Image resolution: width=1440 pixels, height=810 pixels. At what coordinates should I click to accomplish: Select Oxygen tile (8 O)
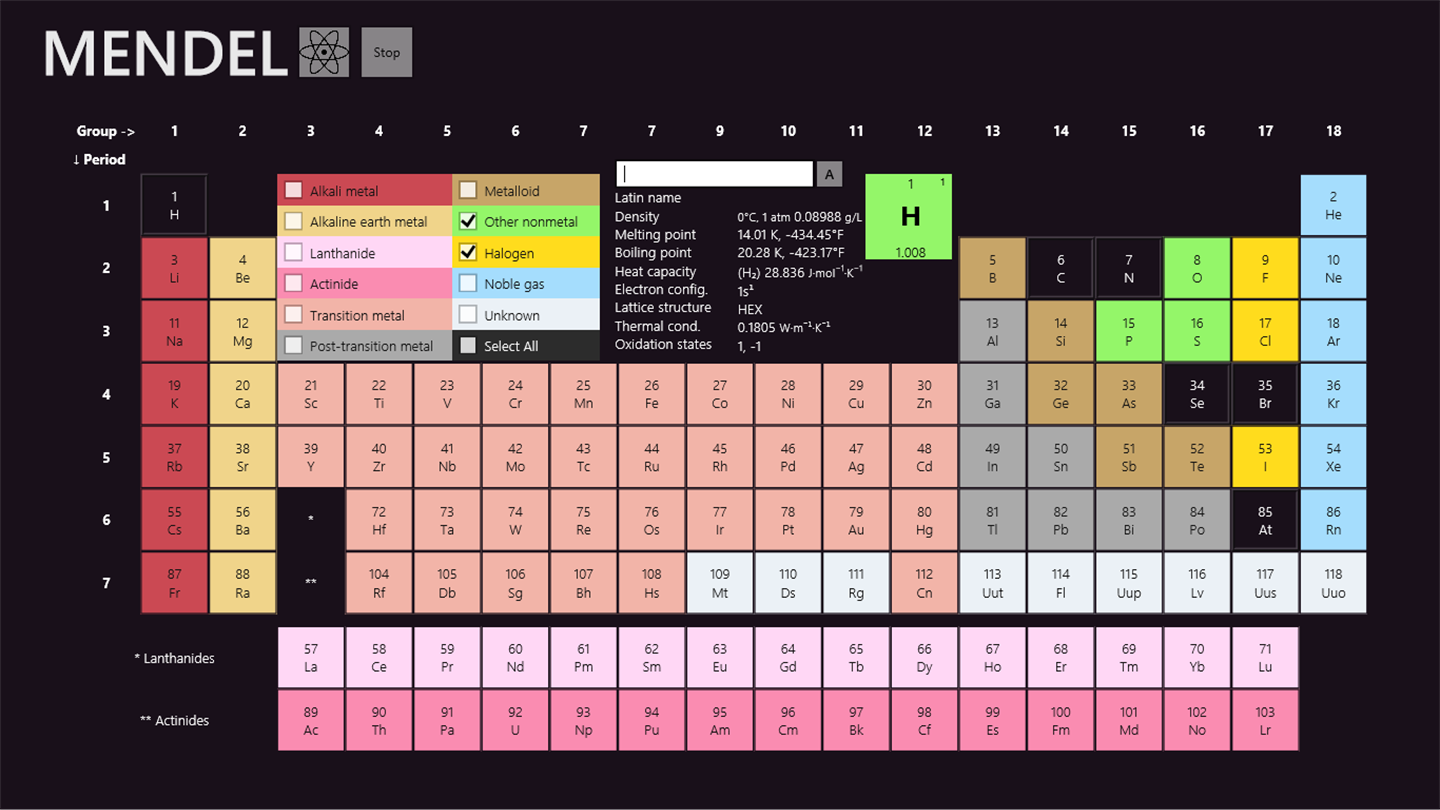point(1197,268)
